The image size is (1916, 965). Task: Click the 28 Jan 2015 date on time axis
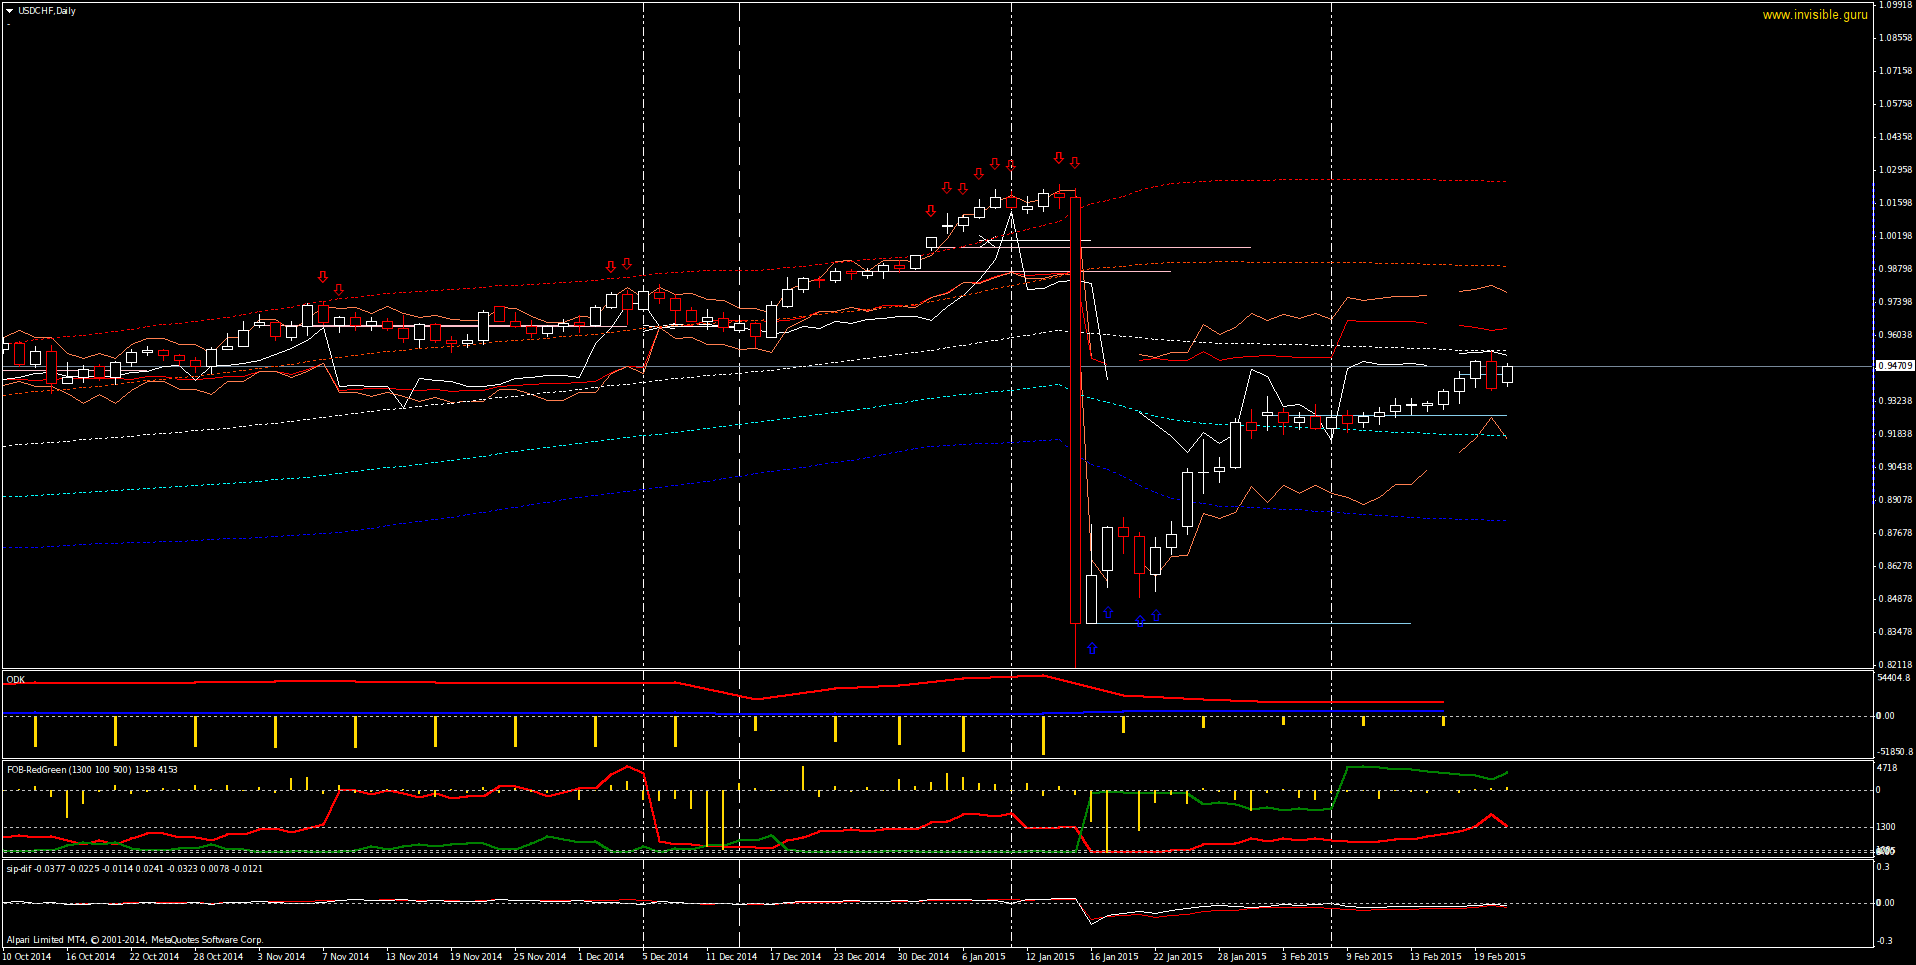[x=1242, y=957]
